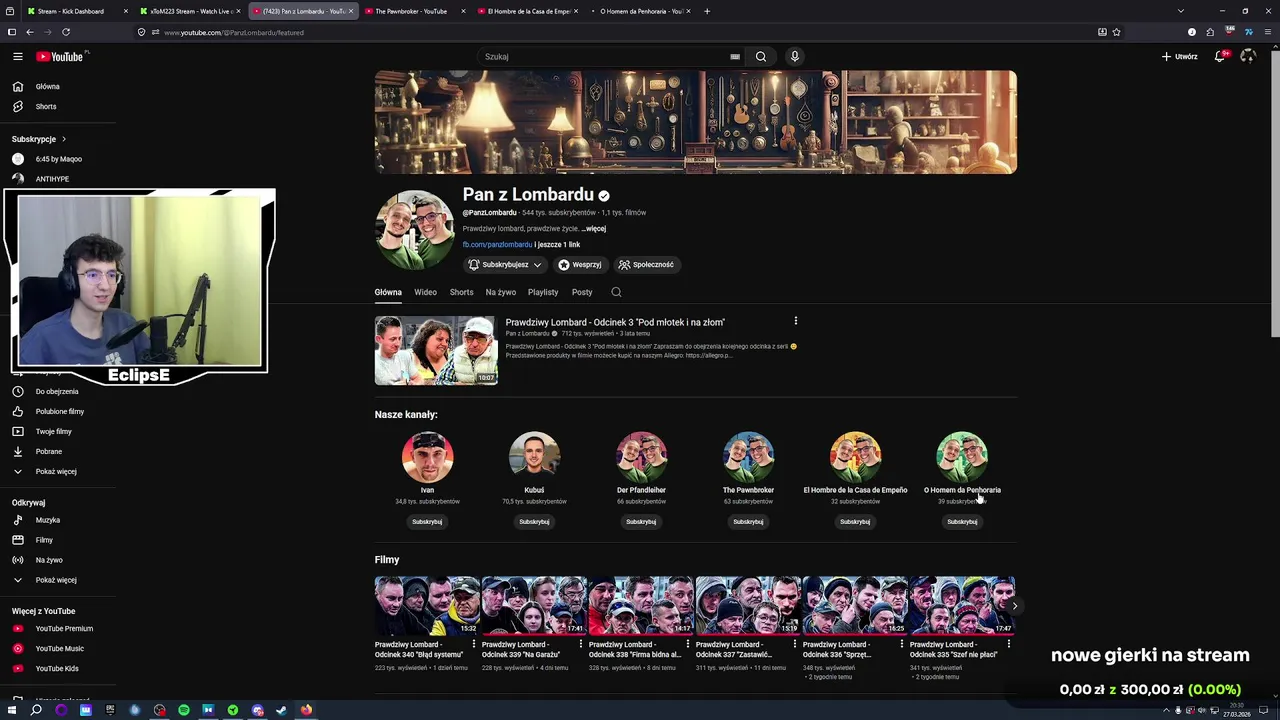This screenshot has width=1280, height=720.
Task: Subscribe to Der Pfandleiher channel
Action: [641, 522]
